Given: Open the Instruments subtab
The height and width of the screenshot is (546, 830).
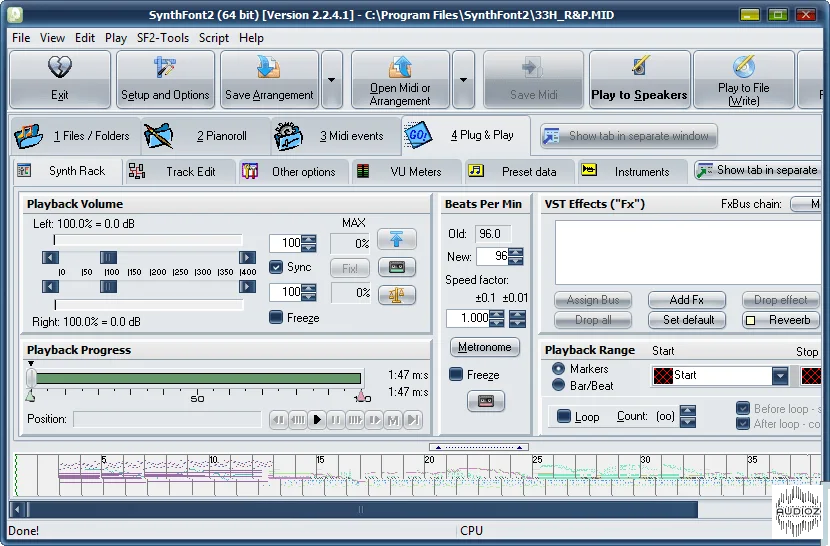Looking at the screenshot, I should (x=632, y=172).
